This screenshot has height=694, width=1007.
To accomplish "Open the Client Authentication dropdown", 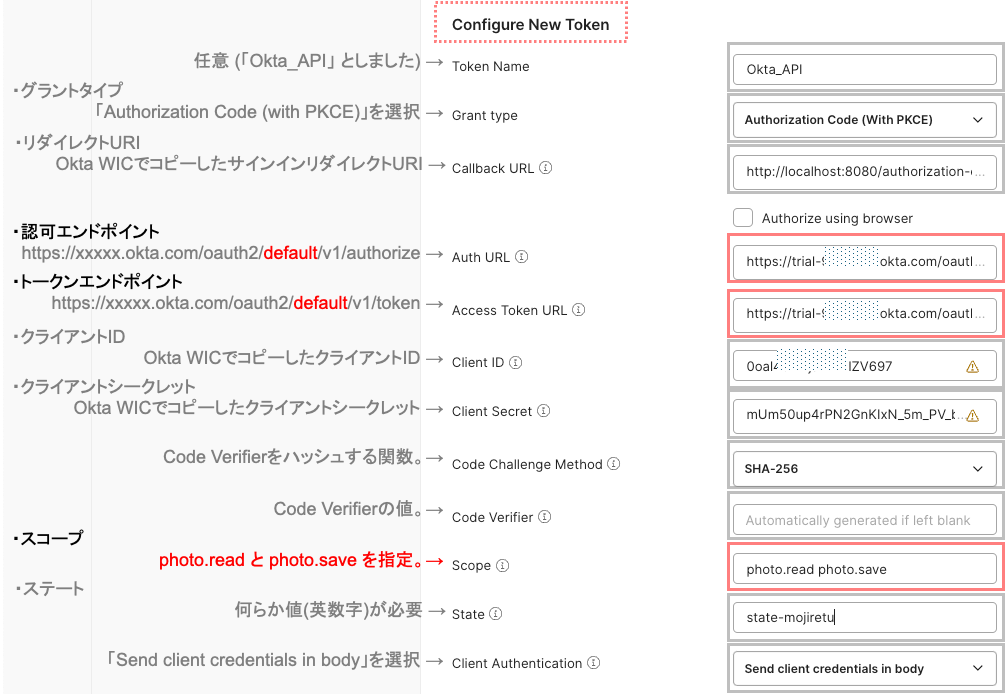I will coord(864,669).
